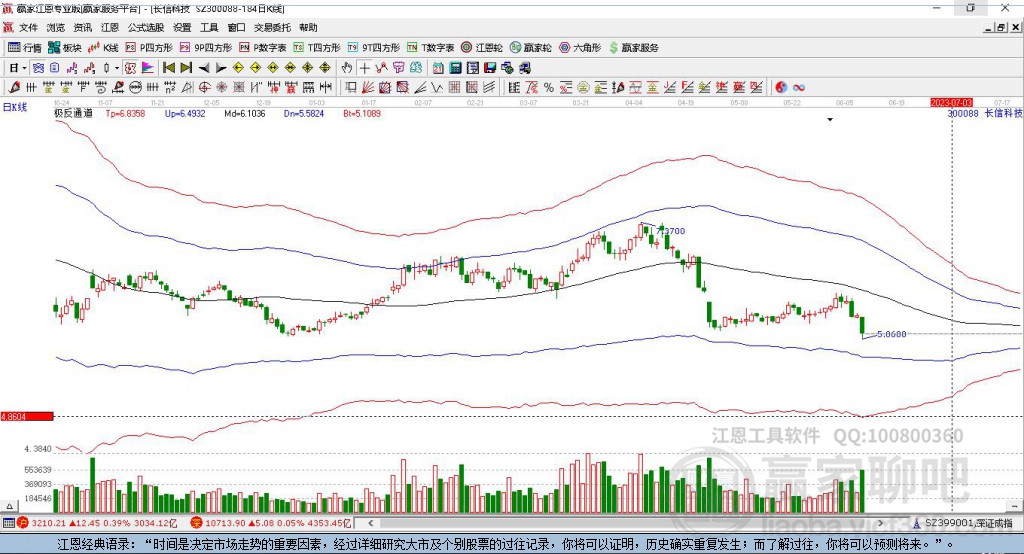Click the Tp=6.8358 value

click(125, 113)
